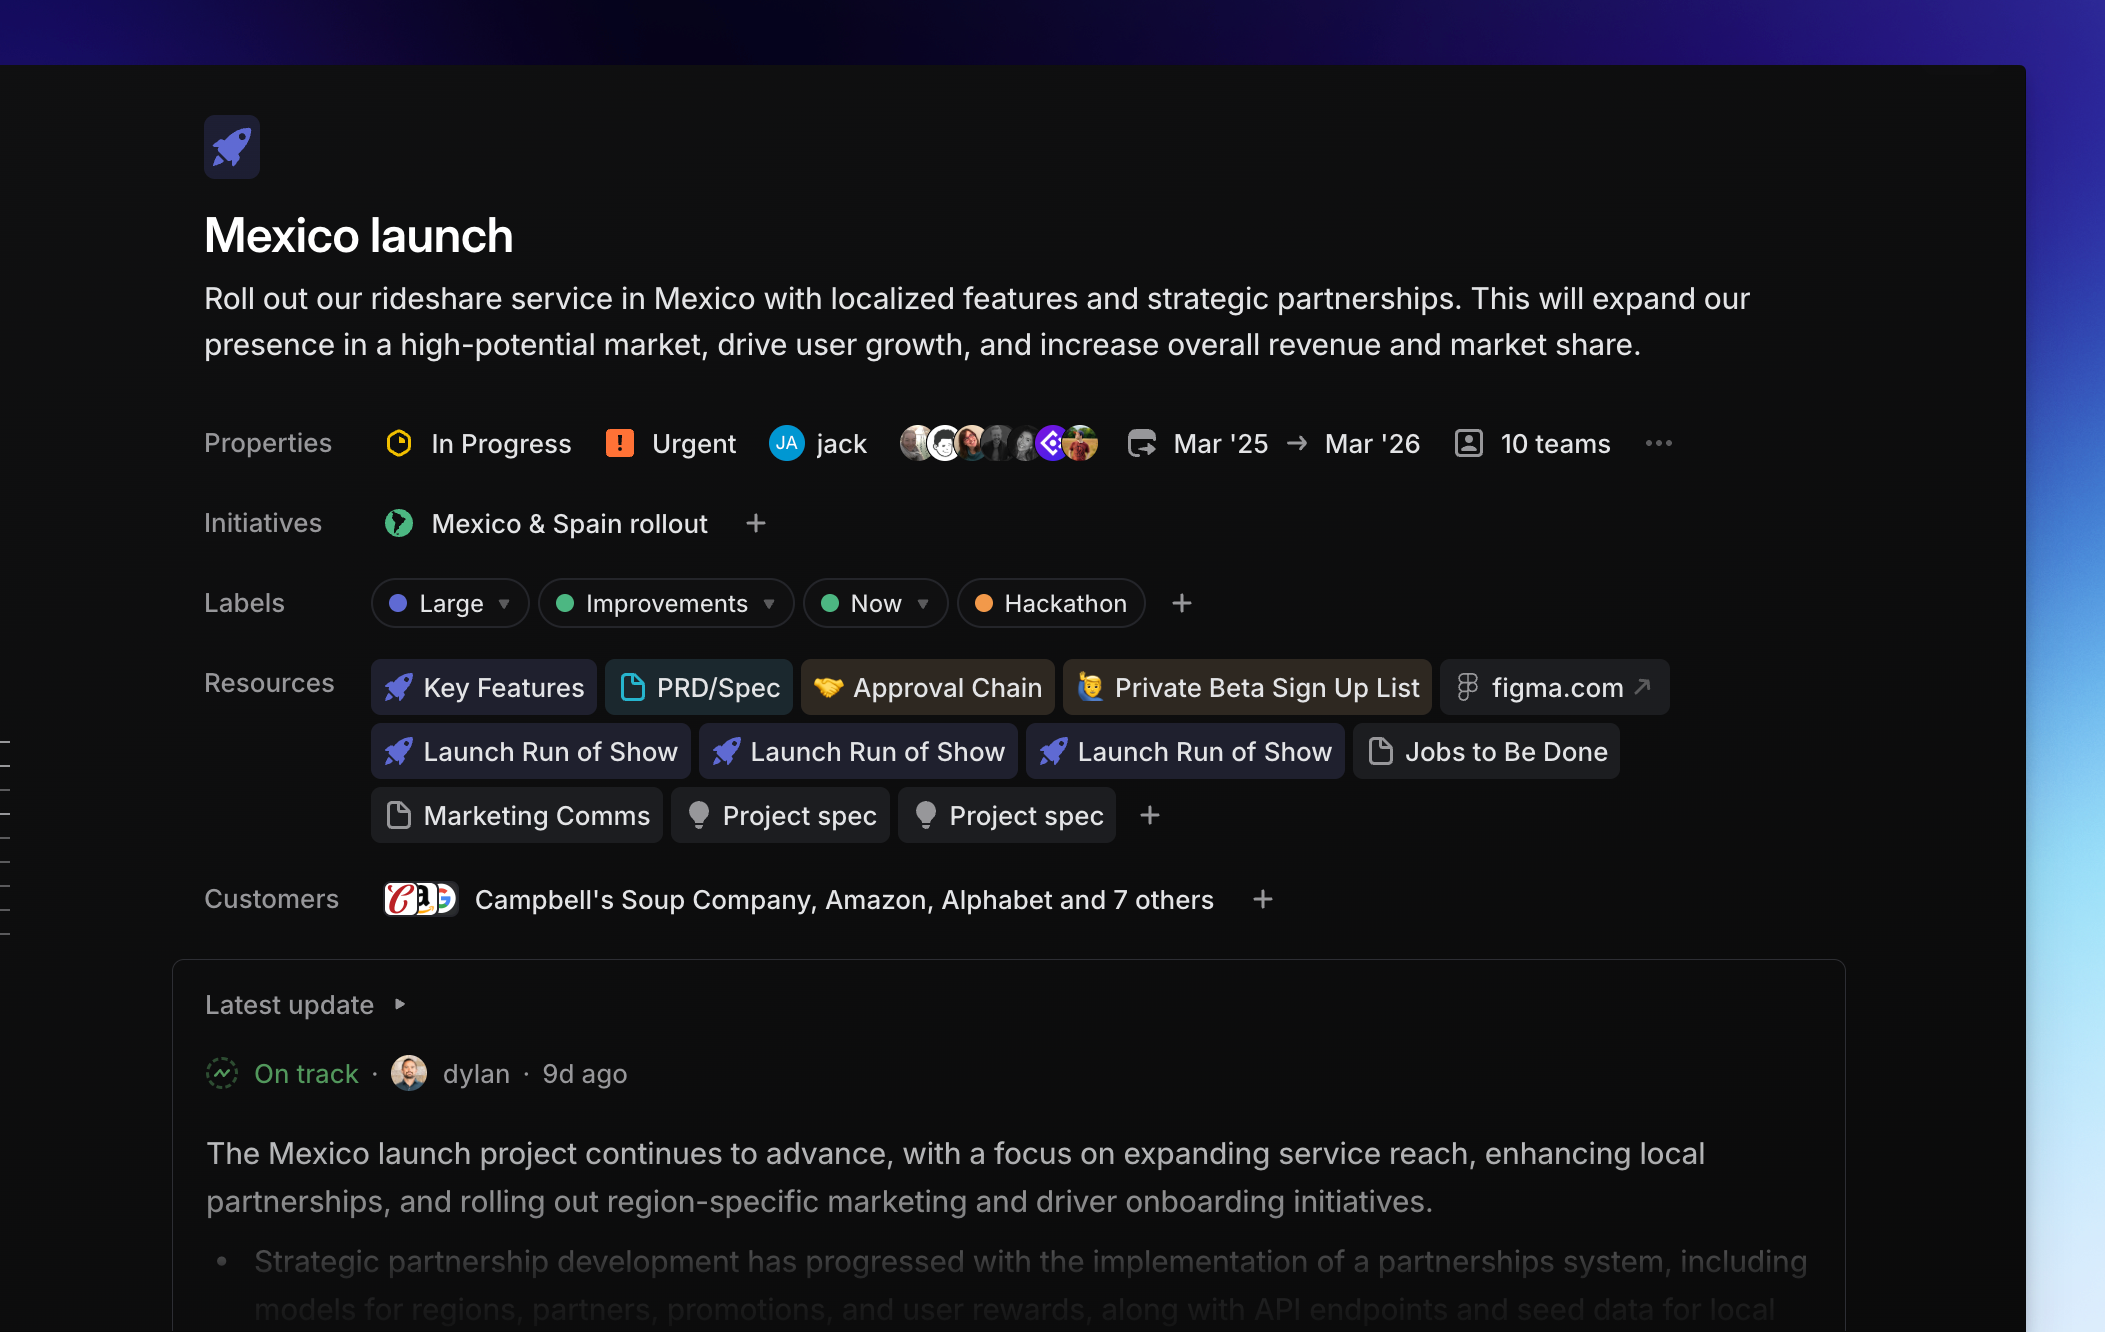View the 10 teams assigned to project
This screenshot has width=2105, height=1332.
(1531, 443)
